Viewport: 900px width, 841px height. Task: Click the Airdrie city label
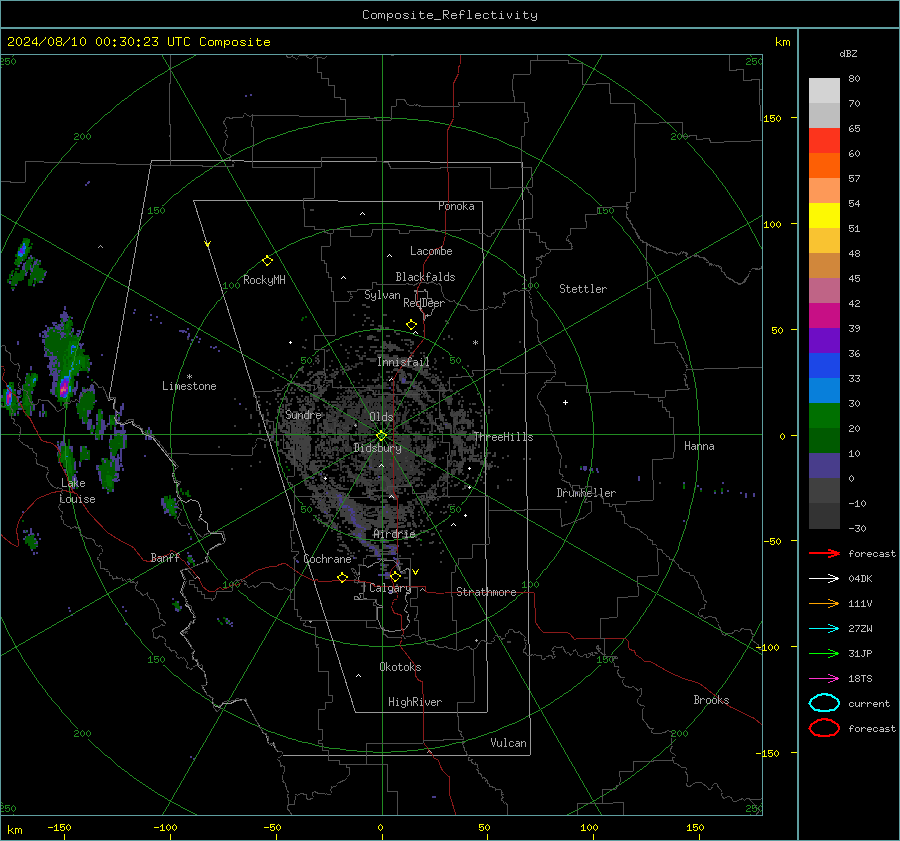pos(394,534)
